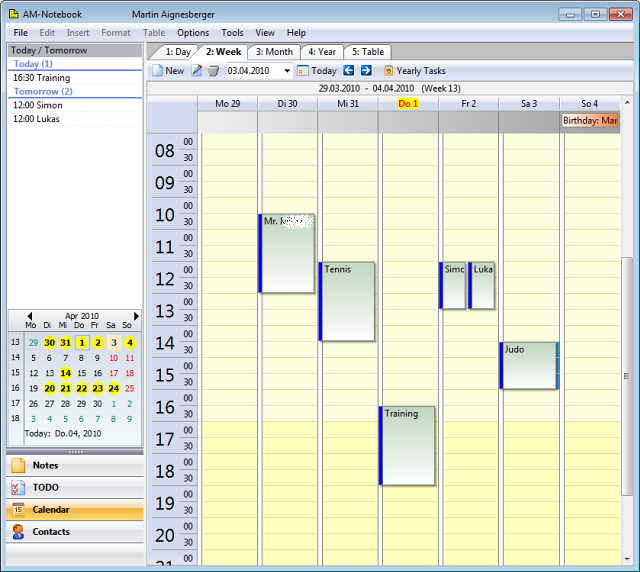Click the Yearly Tasks button label
640x572 pixels.
pyautogui.click(x=421, y=71)
